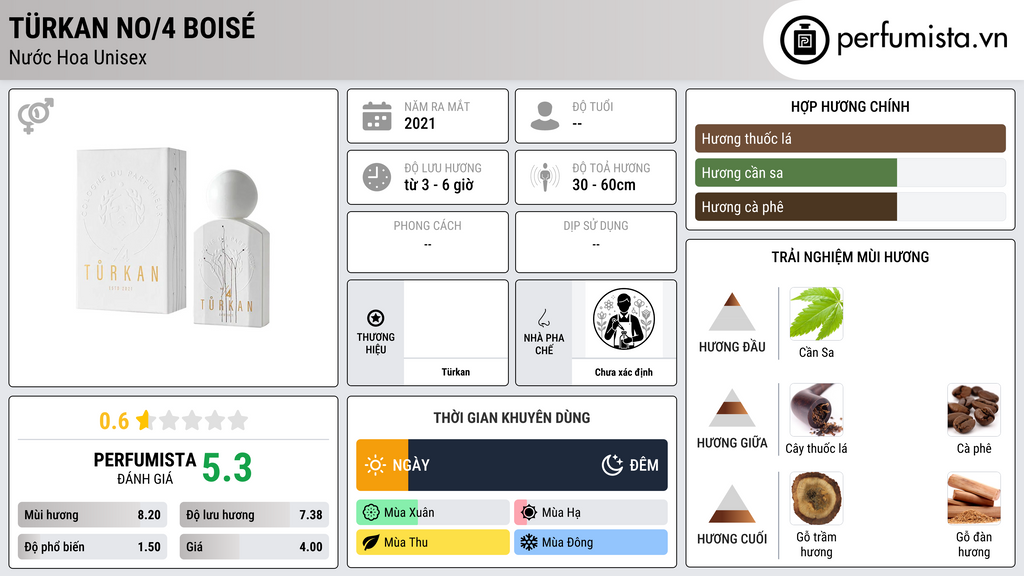
Task: Click the sillage icon for Độ toả hương
Action: pos(545,177)
